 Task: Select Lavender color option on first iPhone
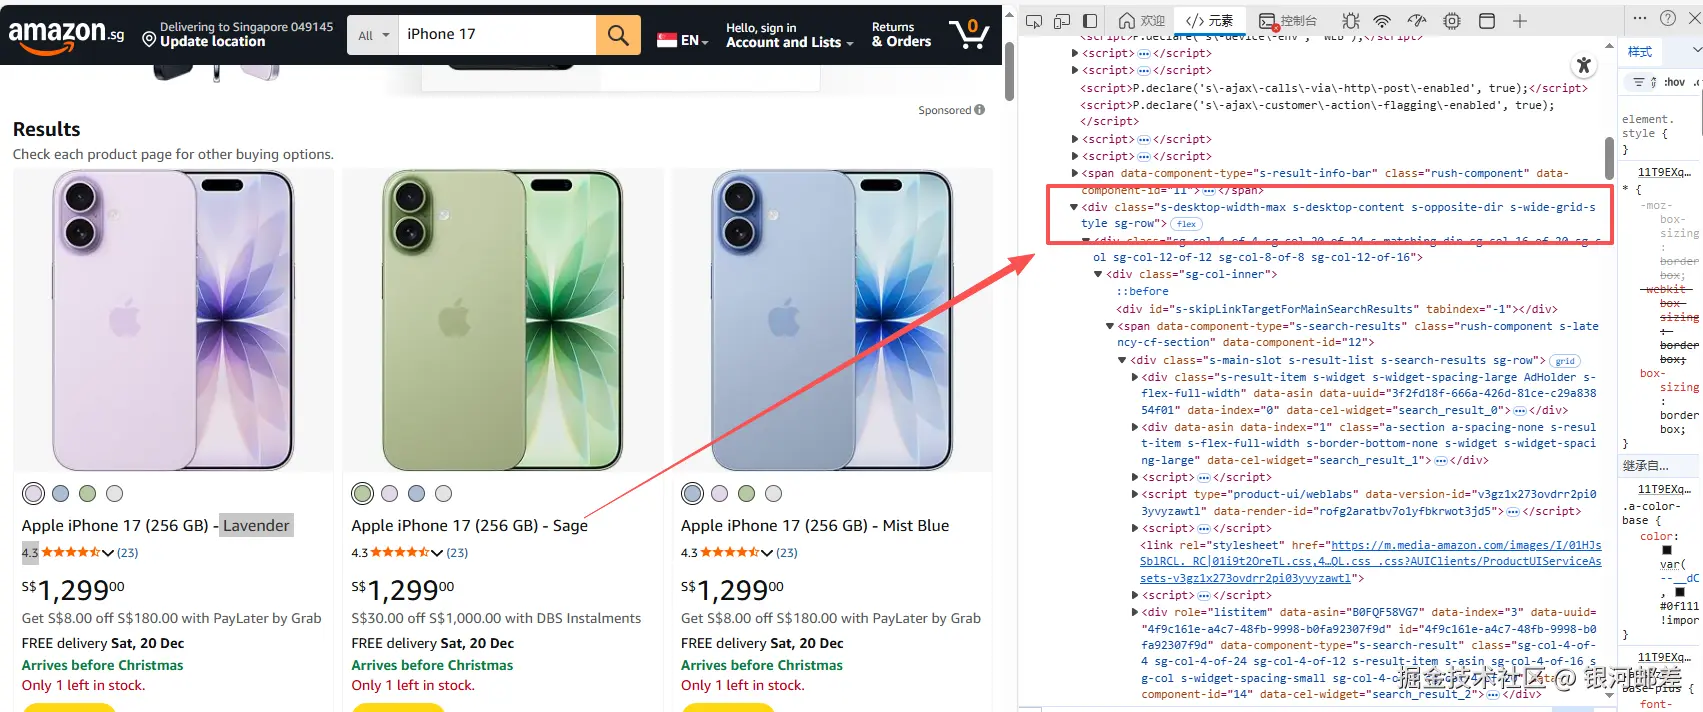coord(33,493)
